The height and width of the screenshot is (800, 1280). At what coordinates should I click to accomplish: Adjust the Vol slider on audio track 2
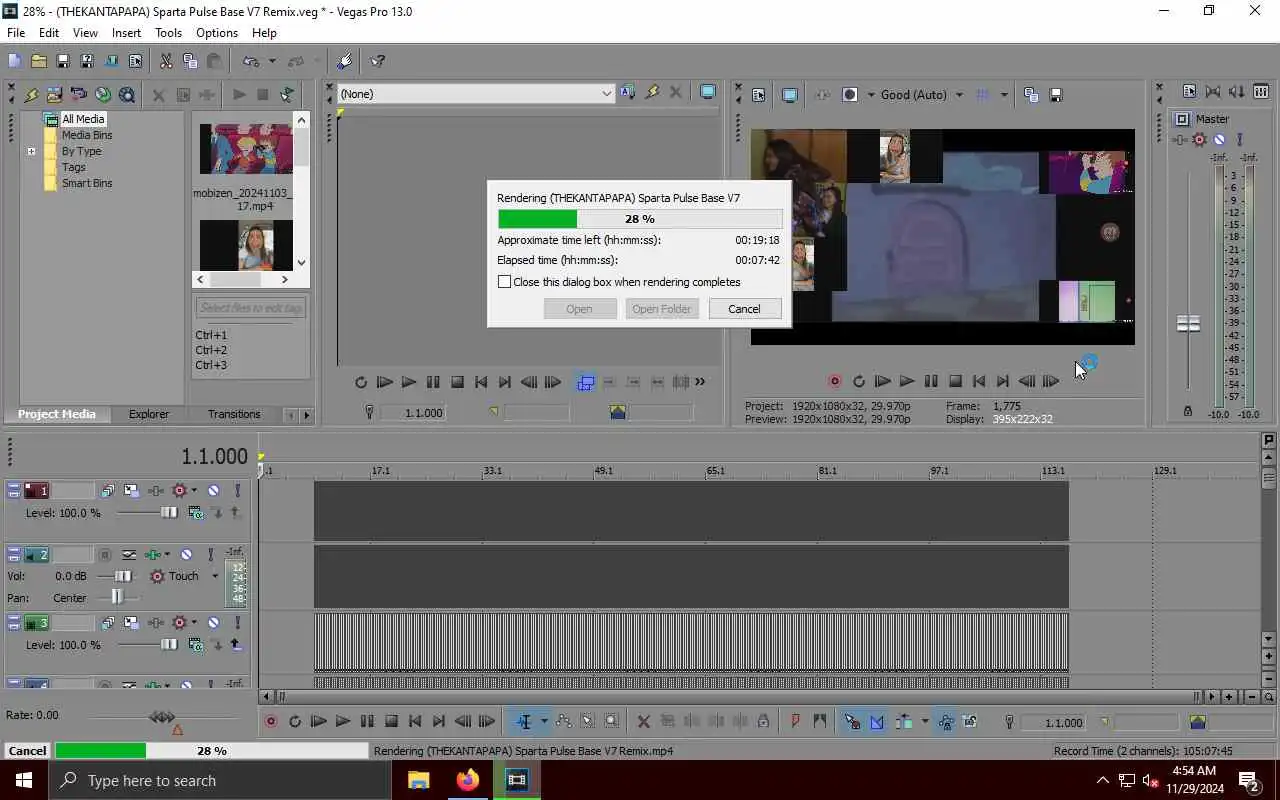pos(123,576)
